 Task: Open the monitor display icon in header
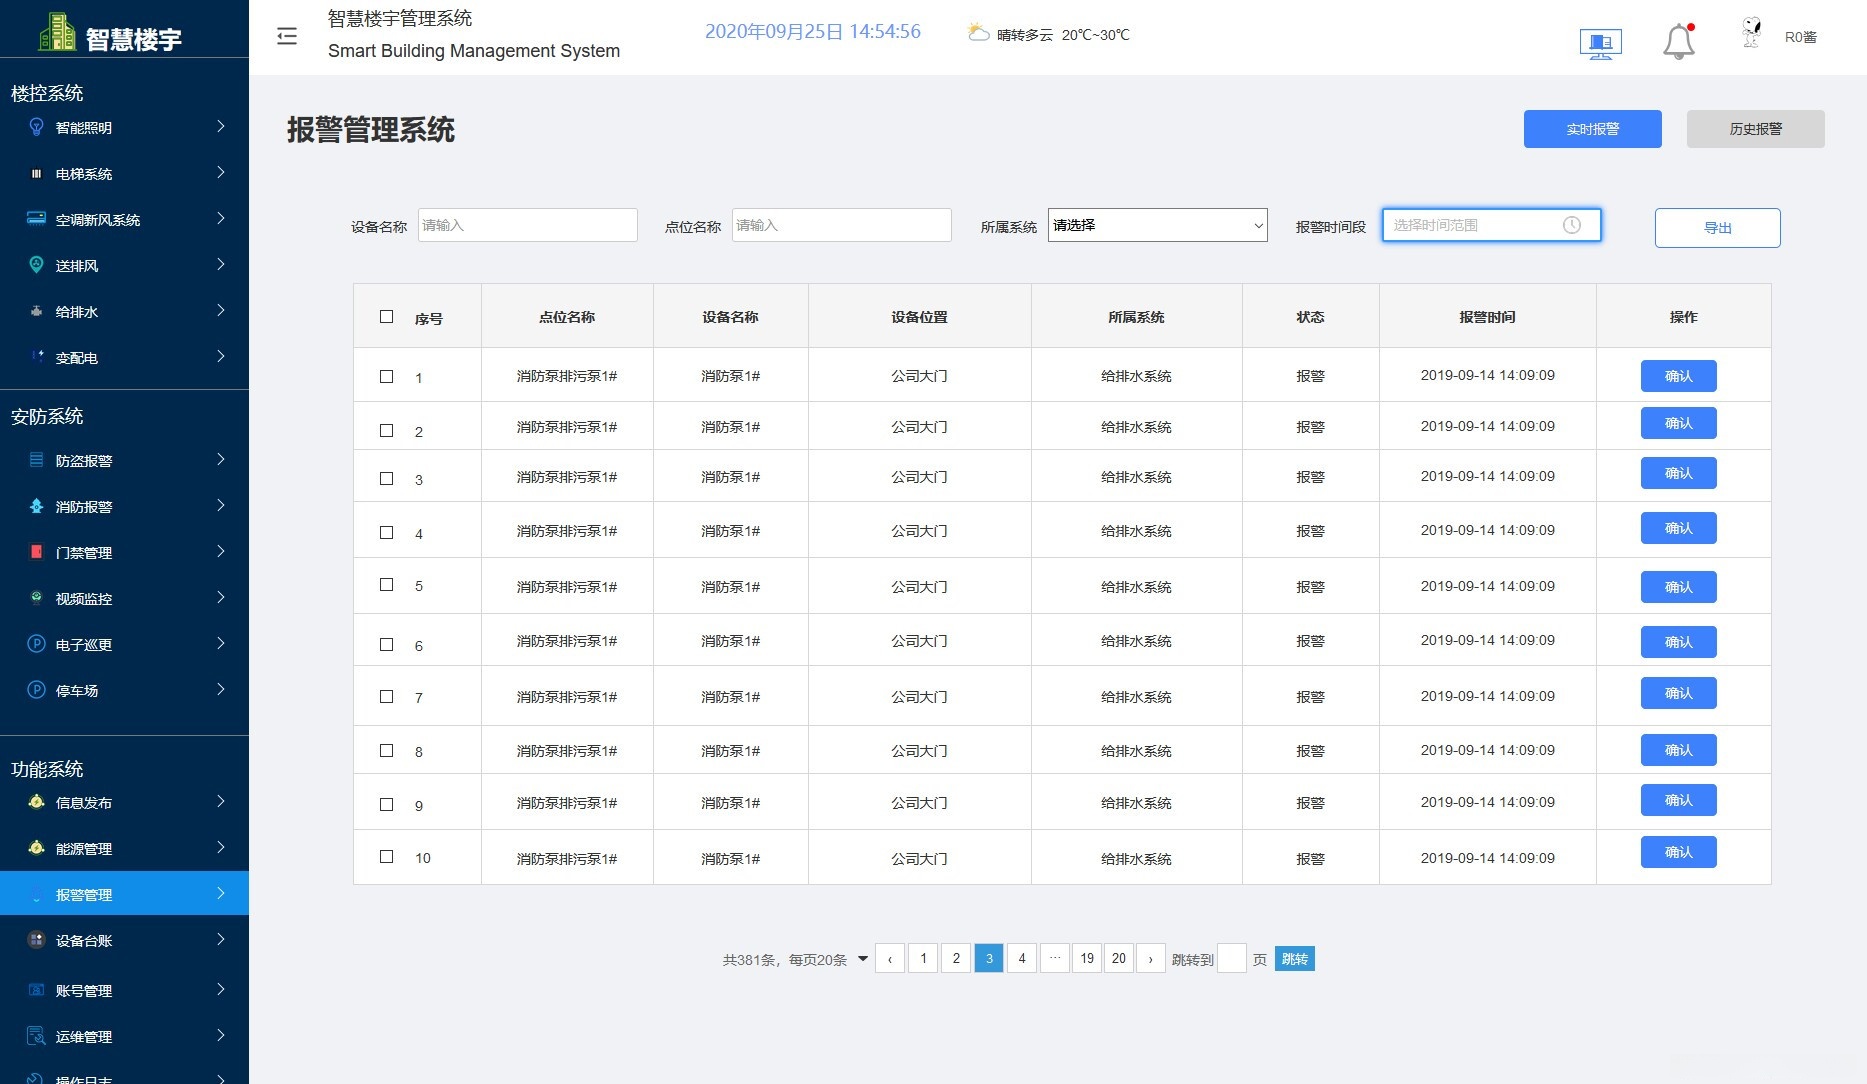pos(1600,44)
